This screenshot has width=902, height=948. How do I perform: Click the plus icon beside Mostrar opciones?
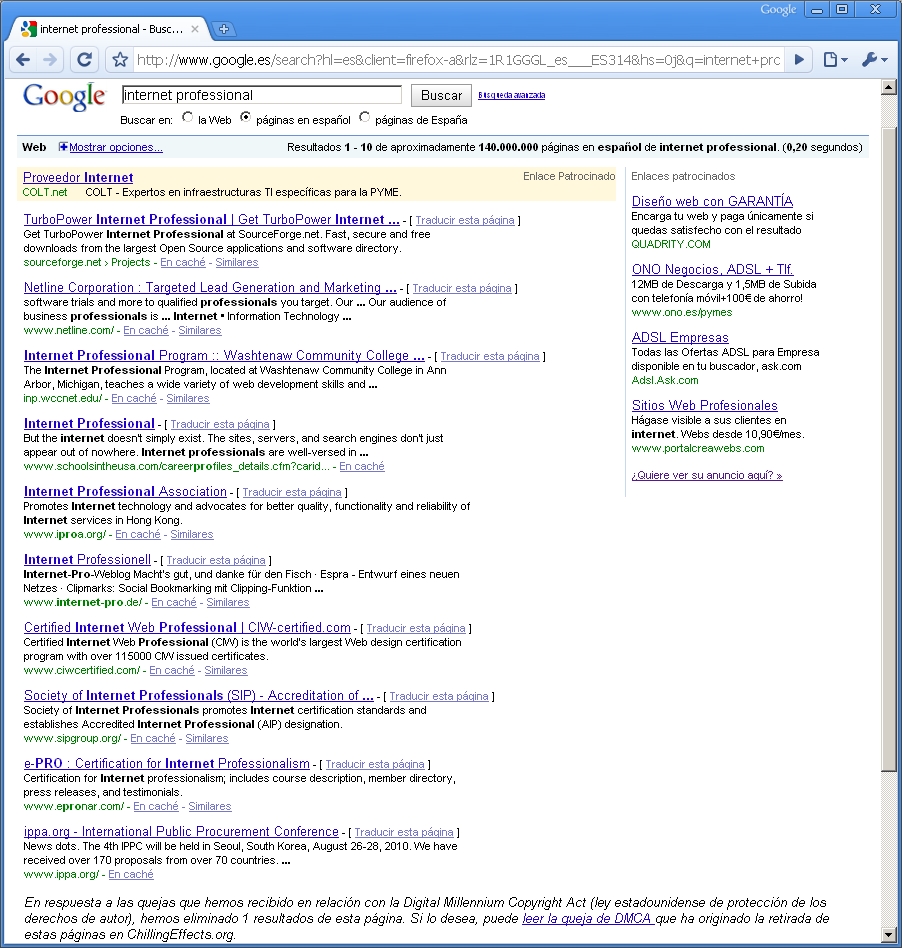(x=63, y=147)
